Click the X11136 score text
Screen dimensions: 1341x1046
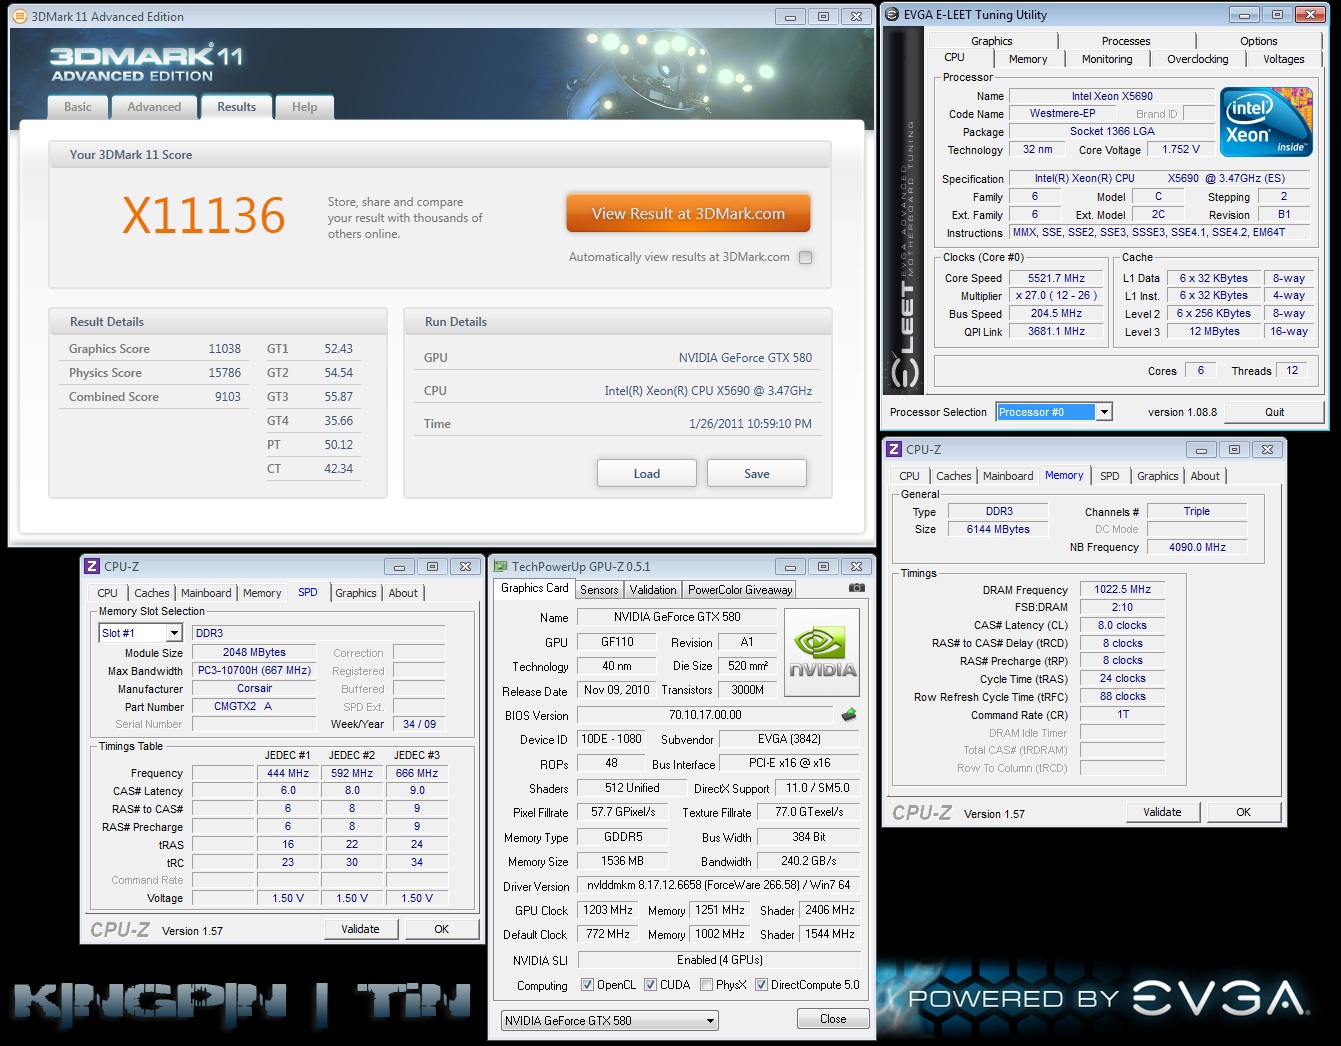coord(204,215)
